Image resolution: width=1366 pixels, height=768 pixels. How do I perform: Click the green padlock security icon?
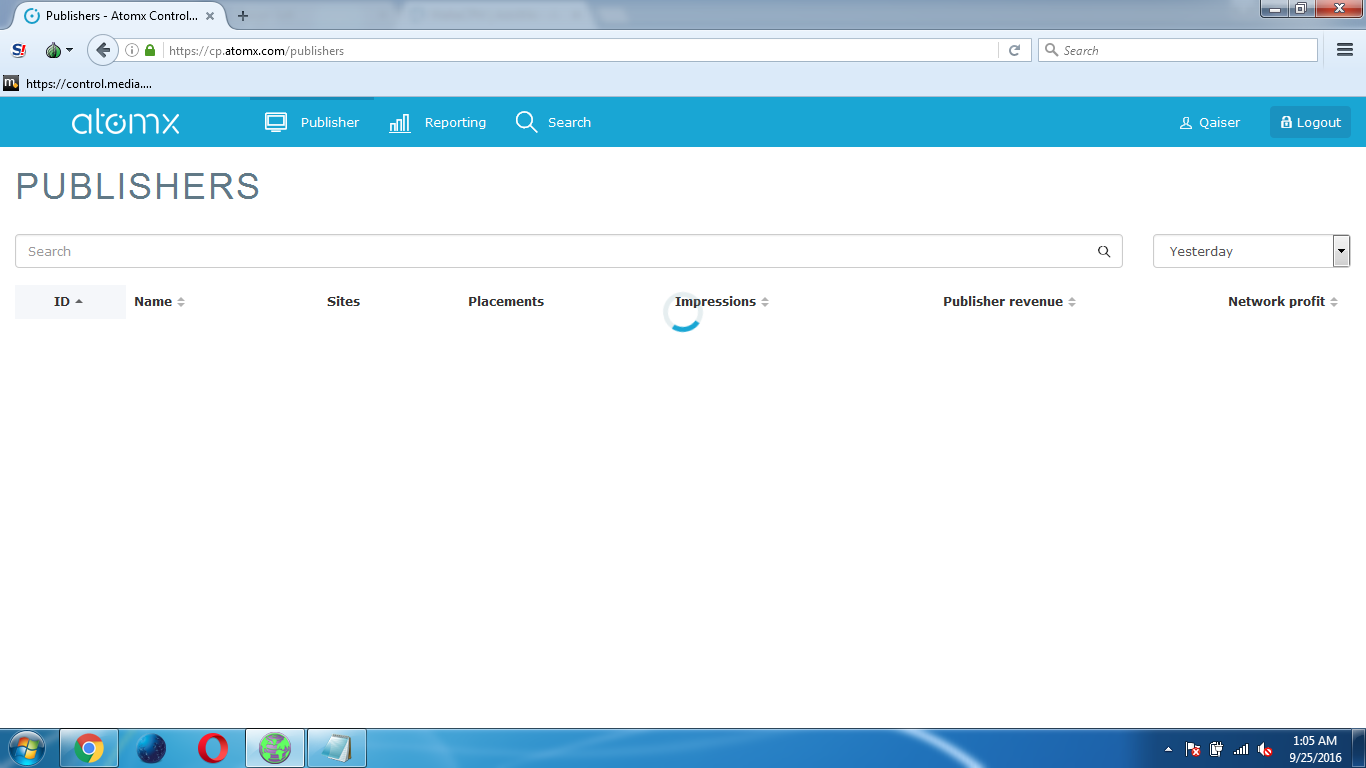coord(150,50)
